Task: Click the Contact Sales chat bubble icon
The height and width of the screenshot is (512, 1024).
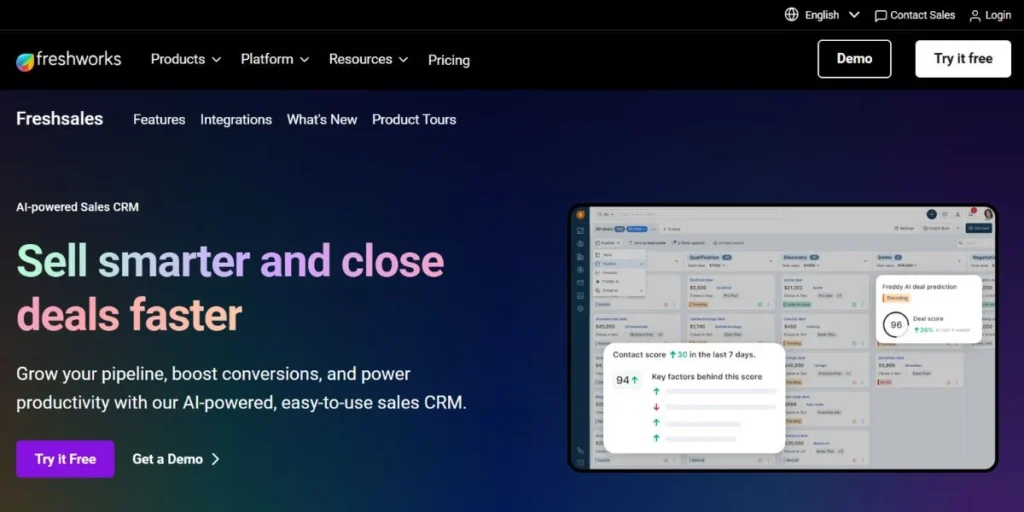Action: pos(881,16)
